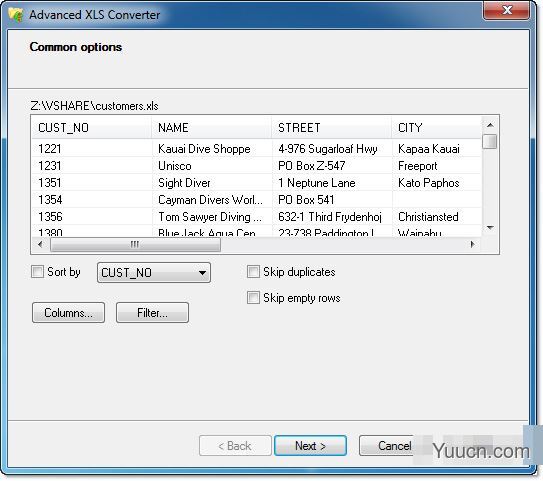Select cell 1351 in CUST_NO column
The image size is (543, 481).
point(91,182)
